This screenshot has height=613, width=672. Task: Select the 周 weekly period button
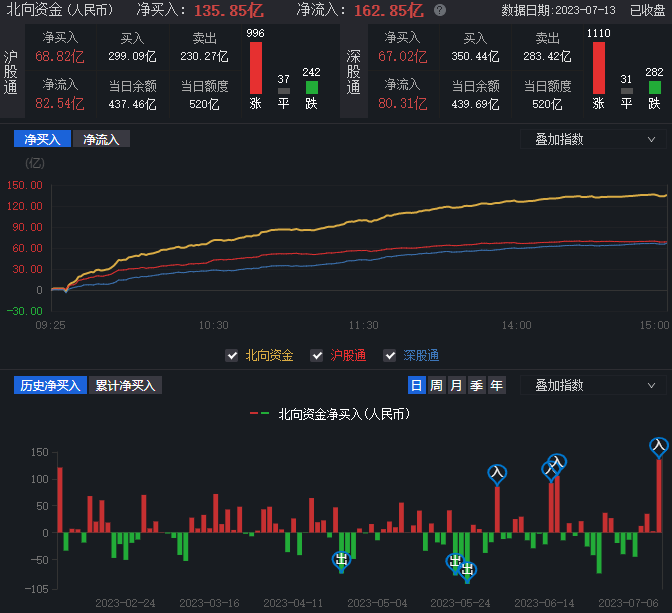coord(436,385)
